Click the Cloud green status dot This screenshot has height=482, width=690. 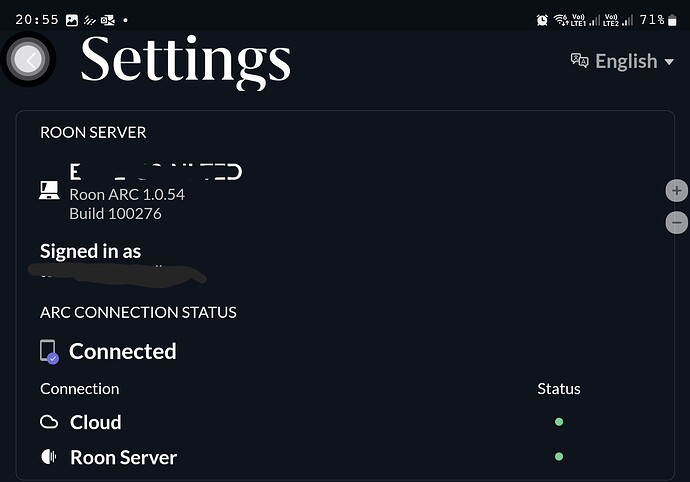pos(559,422)
